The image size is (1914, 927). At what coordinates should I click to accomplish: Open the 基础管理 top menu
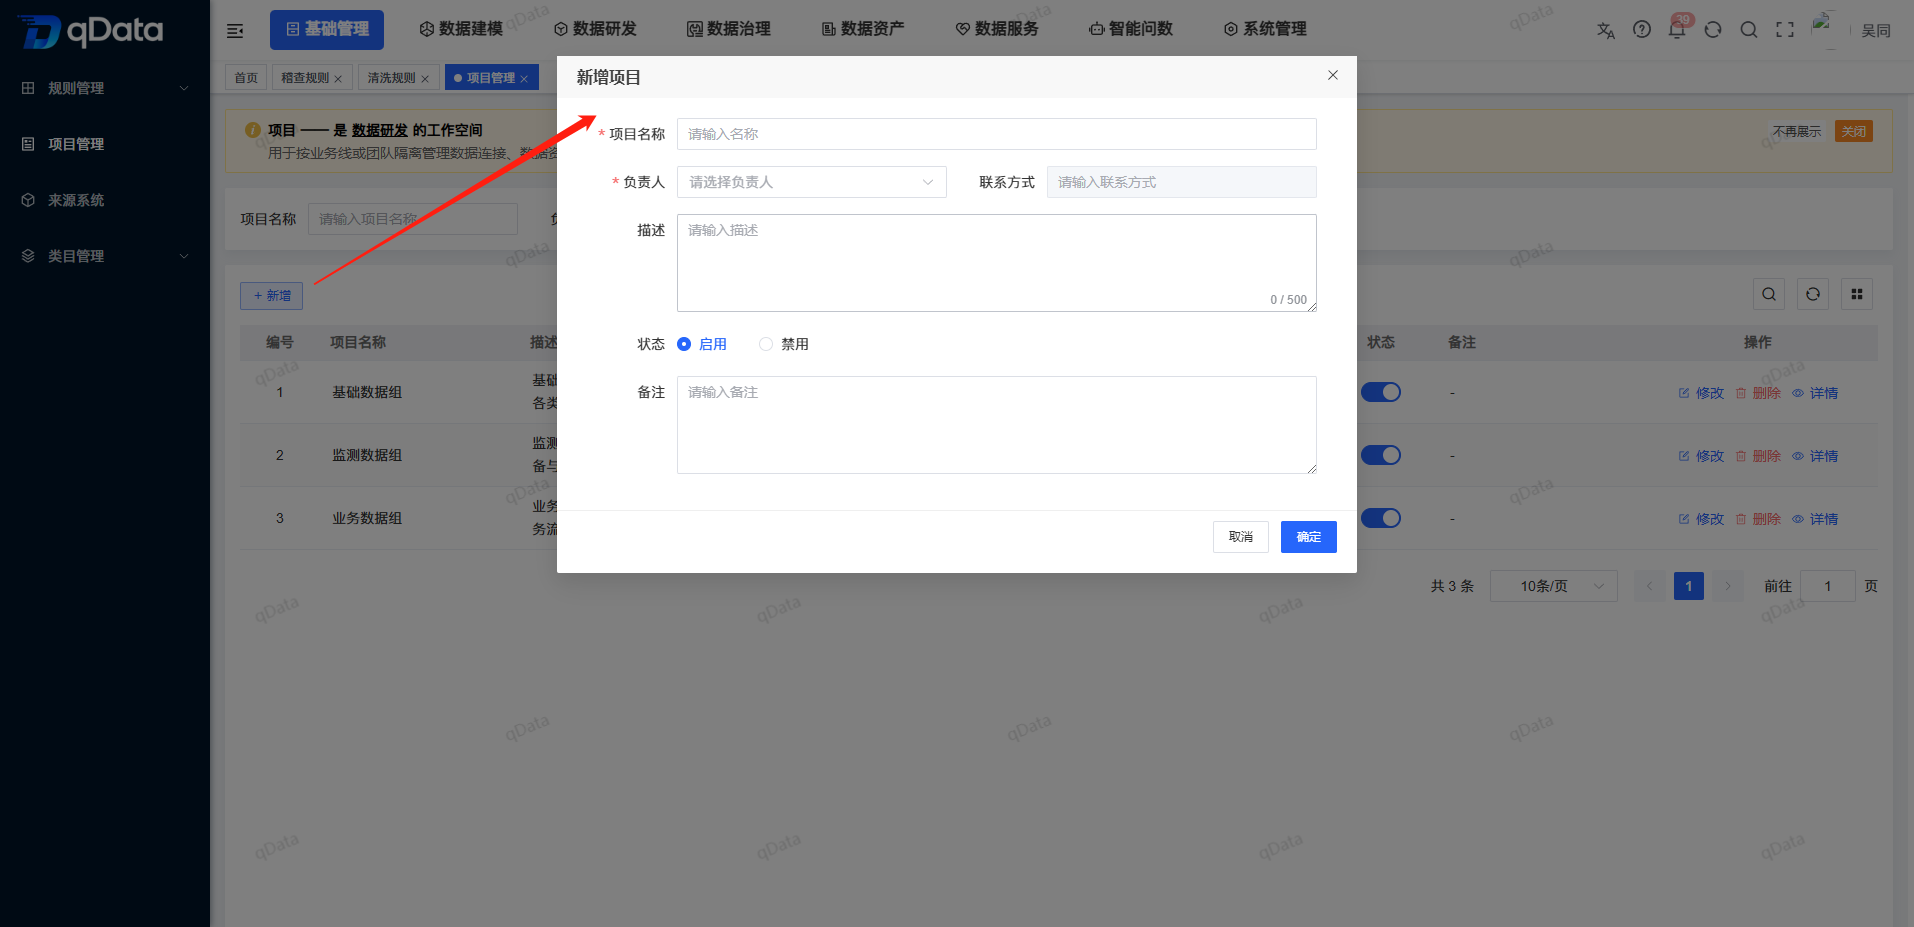[327, 30]
